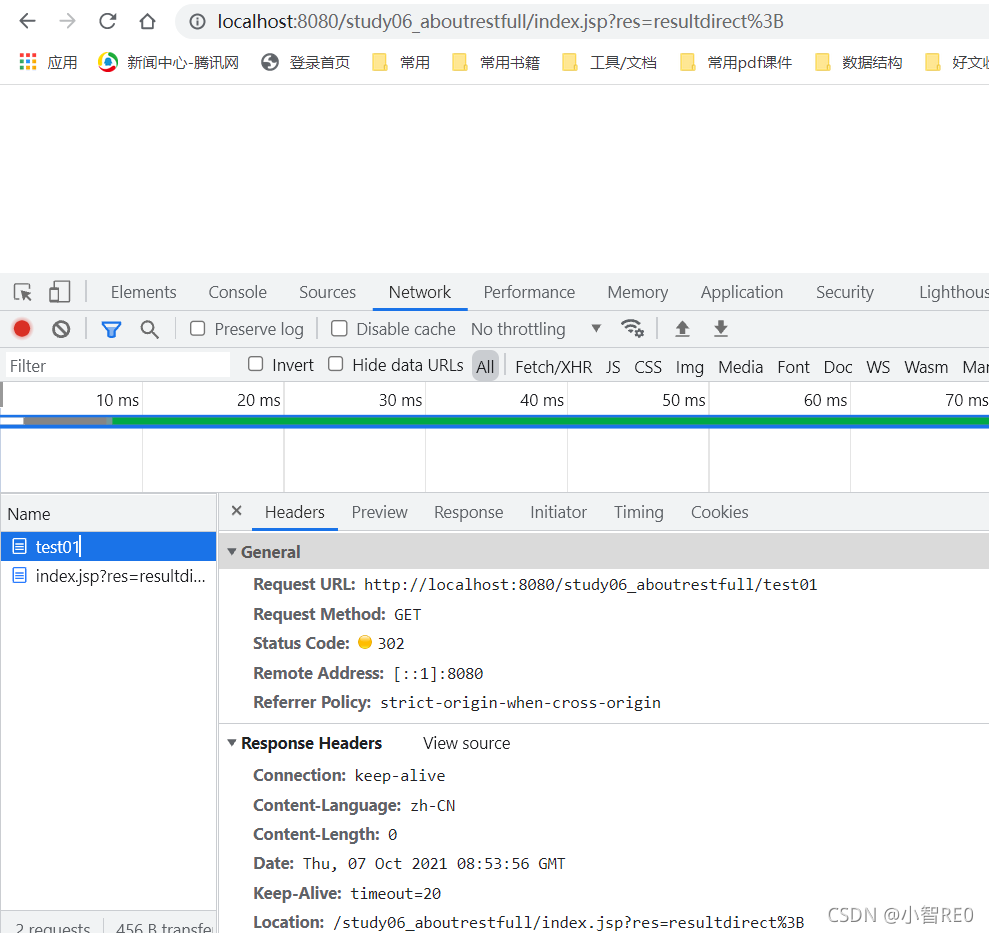Image resolution: width=989 pixels, height=933 pixels.
Task: Open the No throttling dropdown
Action: [536, 329]
